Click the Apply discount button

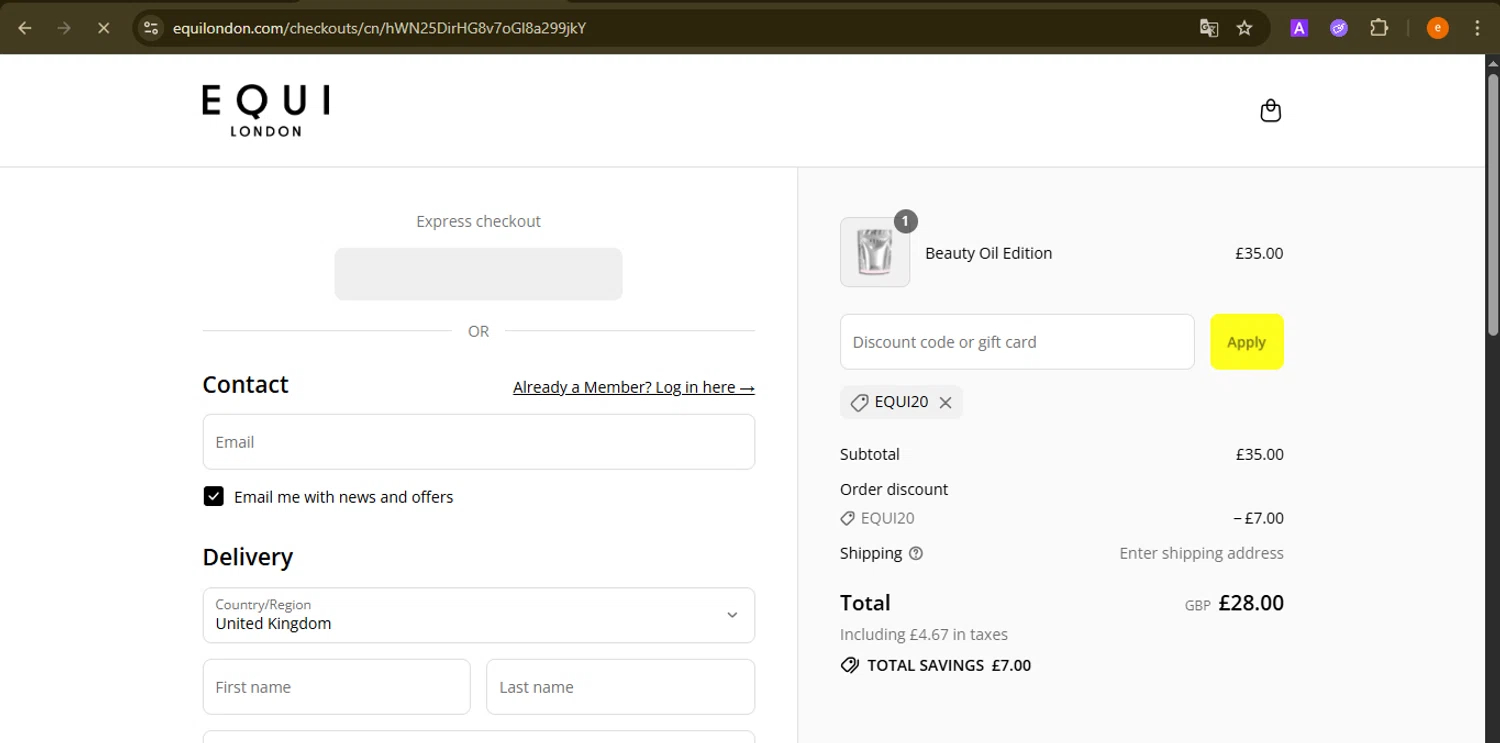pyautogui.click(x=1246, y=342)
